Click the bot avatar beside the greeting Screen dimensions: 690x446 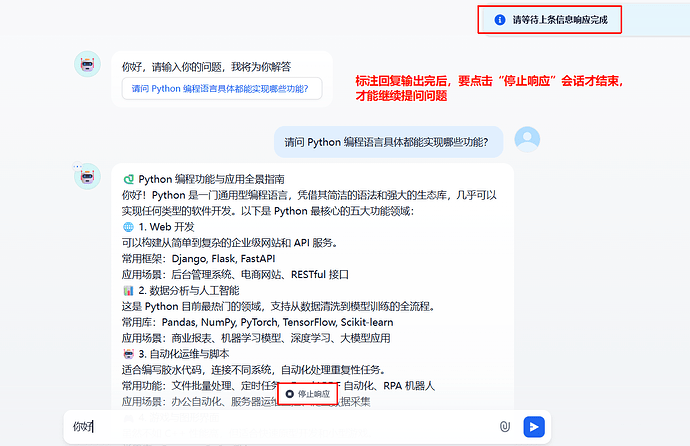(88, 64)
